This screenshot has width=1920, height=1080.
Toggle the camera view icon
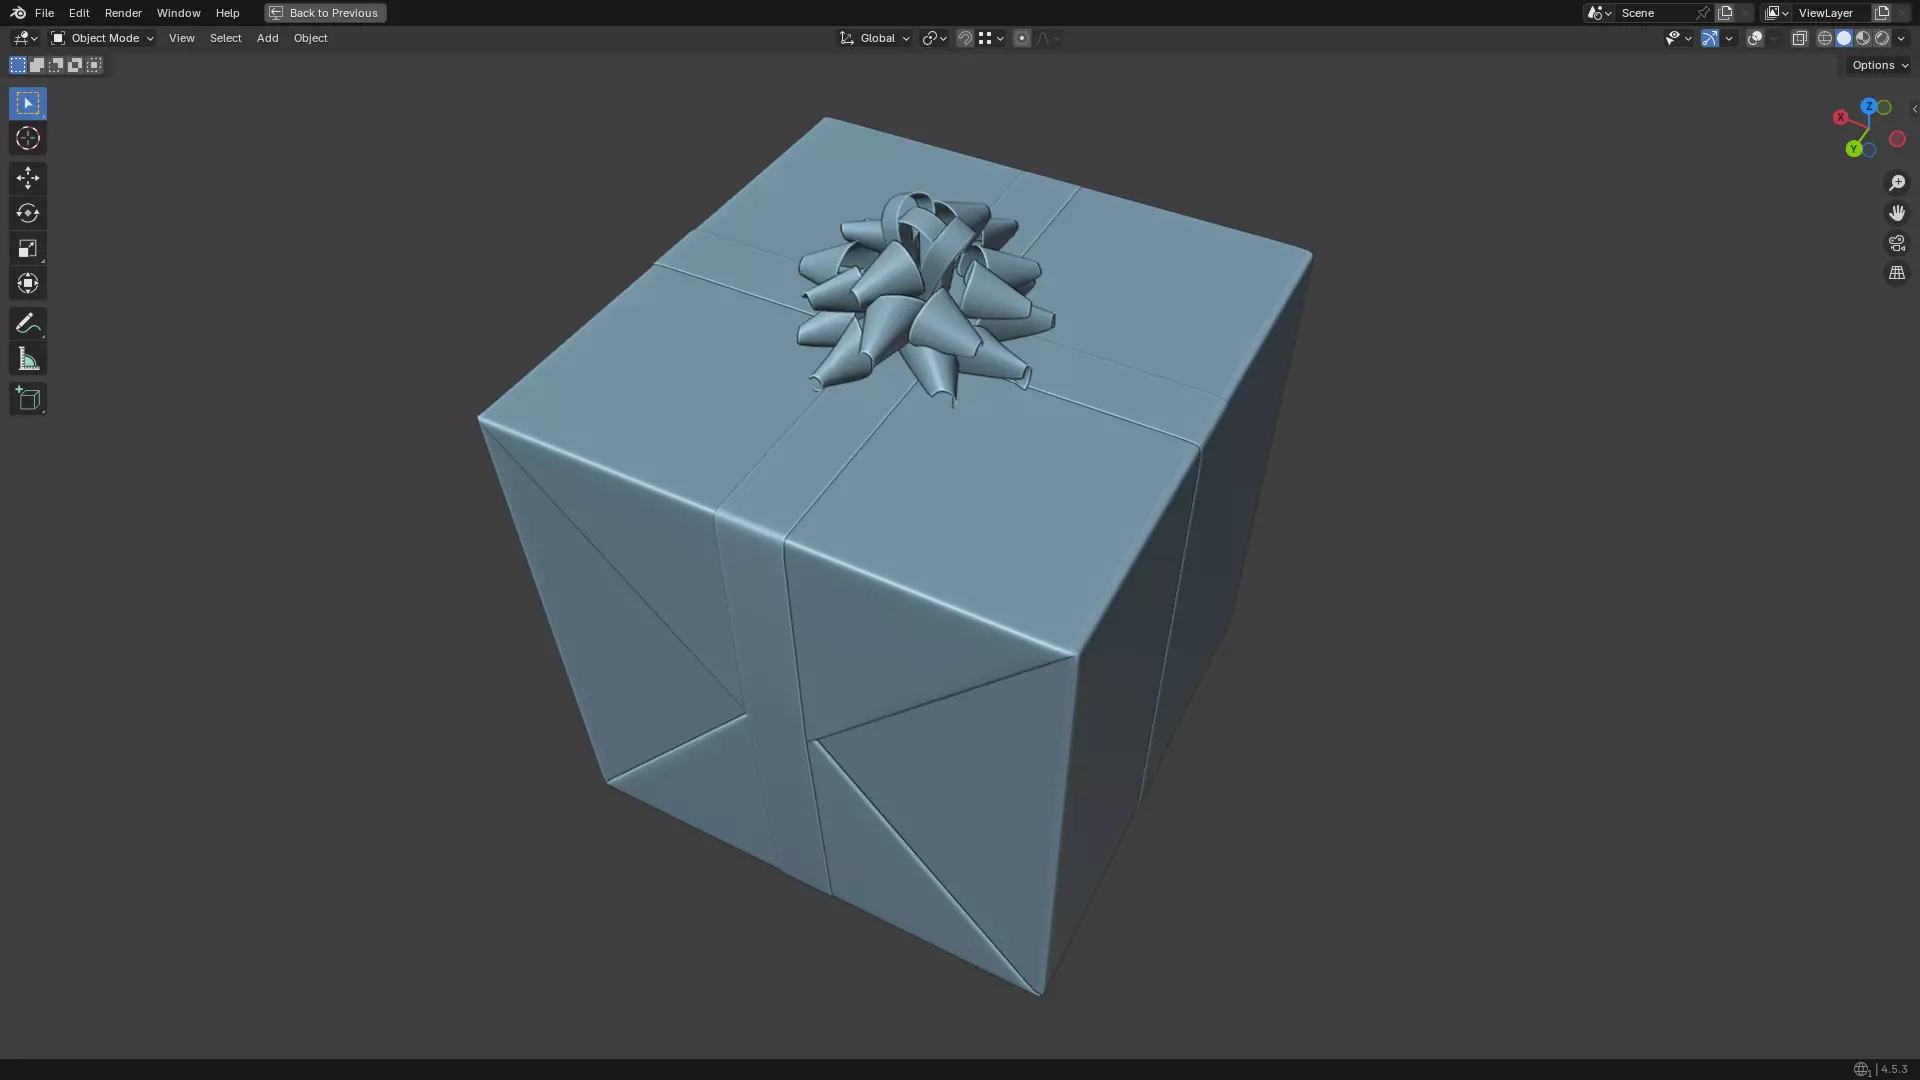point(1897,243)
